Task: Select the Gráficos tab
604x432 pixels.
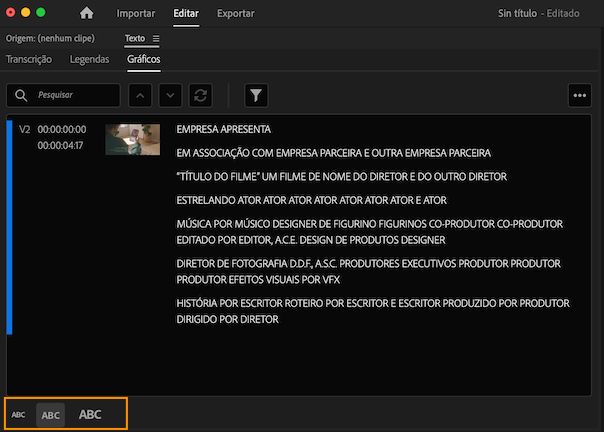Action: pyautogui.click(x=144, y=59)
